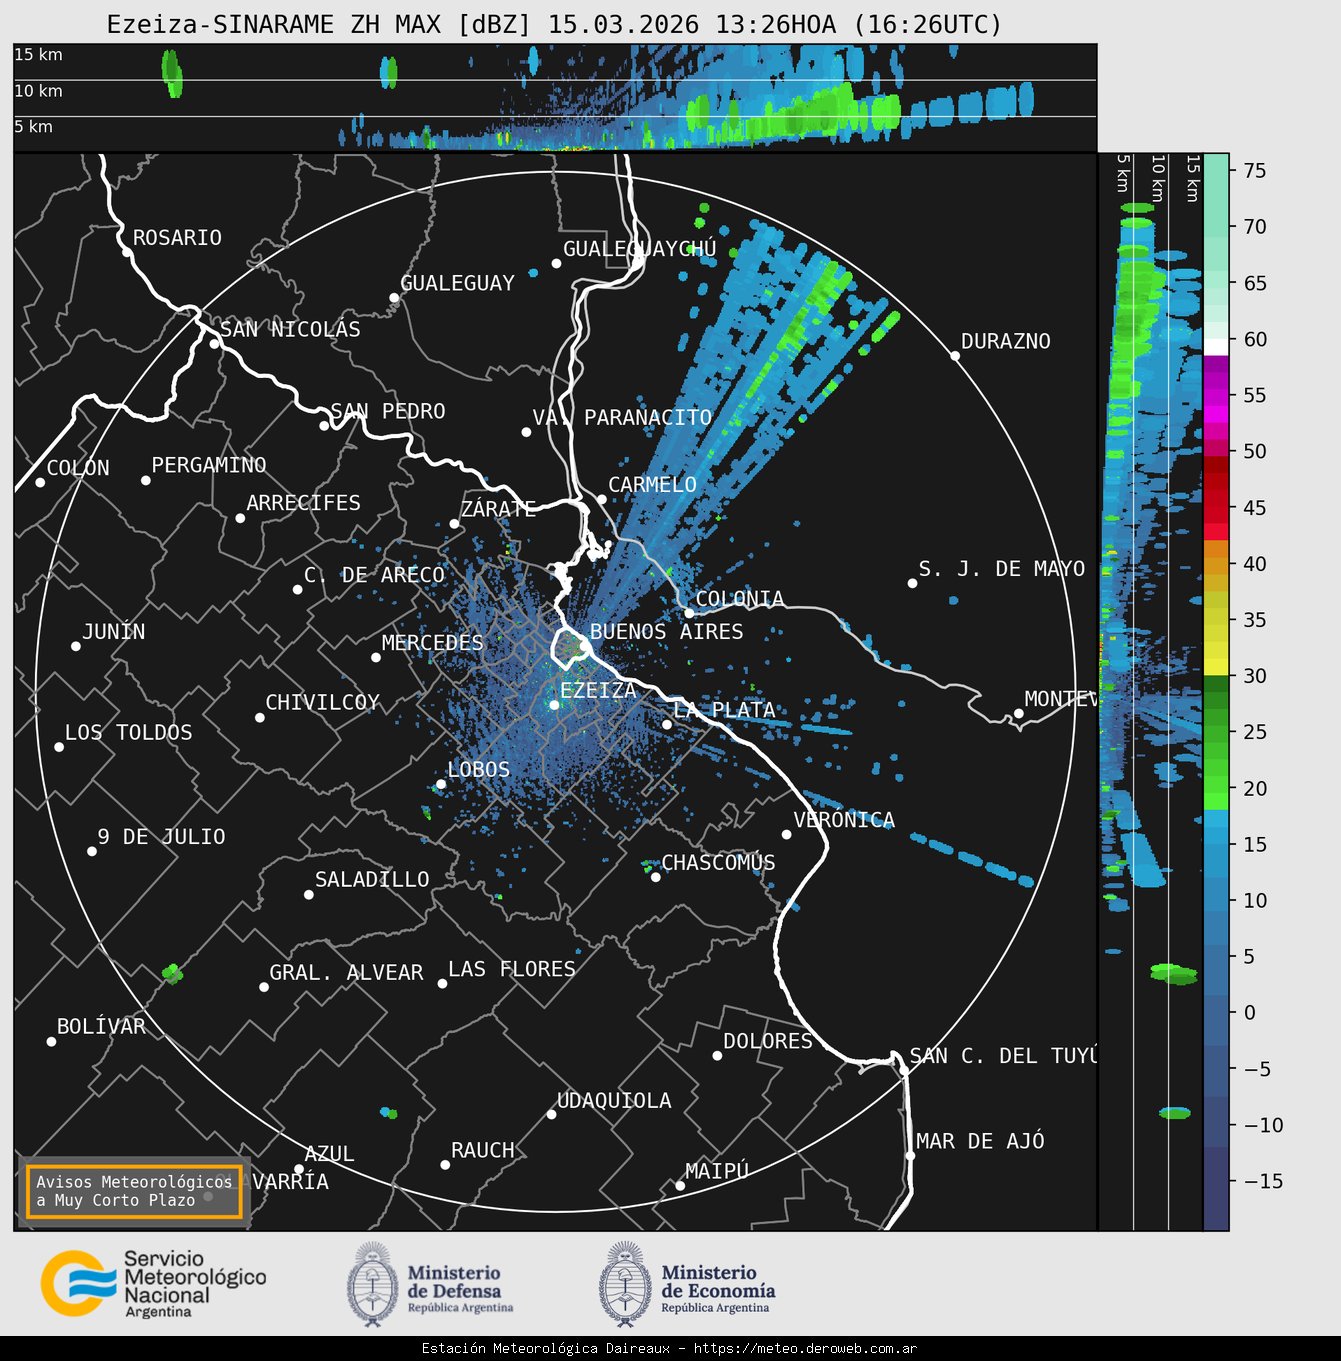
Task: Click the Mar de Ajó marker
Action: [x=910, y=1156]
